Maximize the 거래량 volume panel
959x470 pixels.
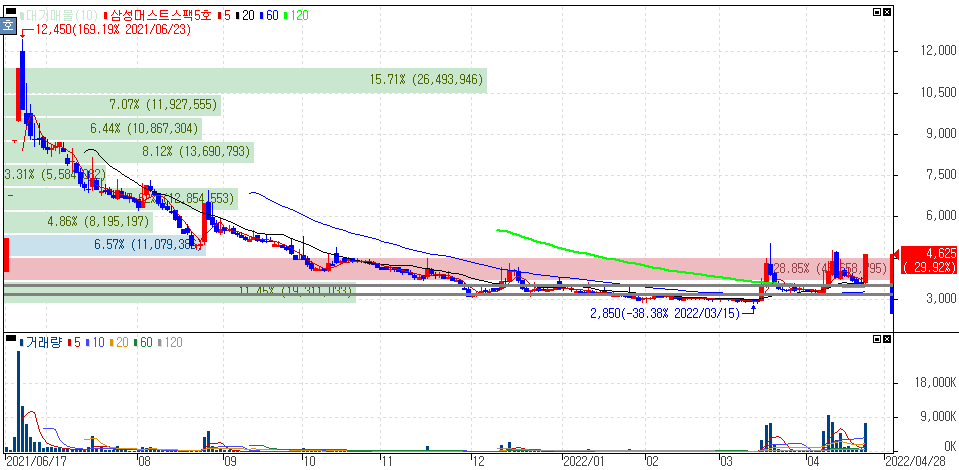point(877,338)
